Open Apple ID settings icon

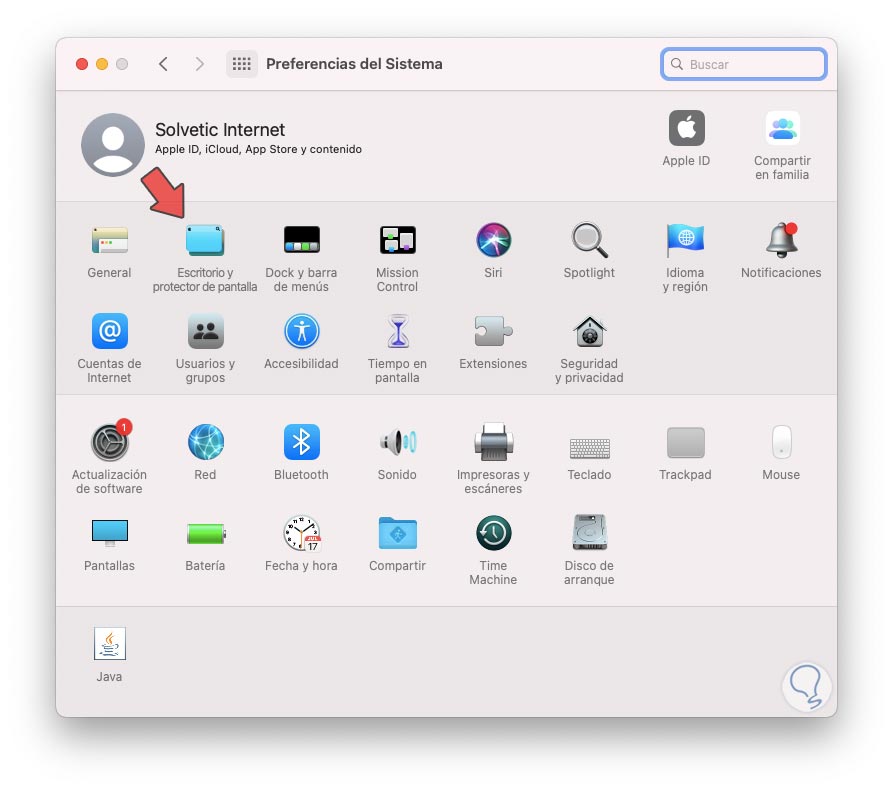(x=686, y=128)
